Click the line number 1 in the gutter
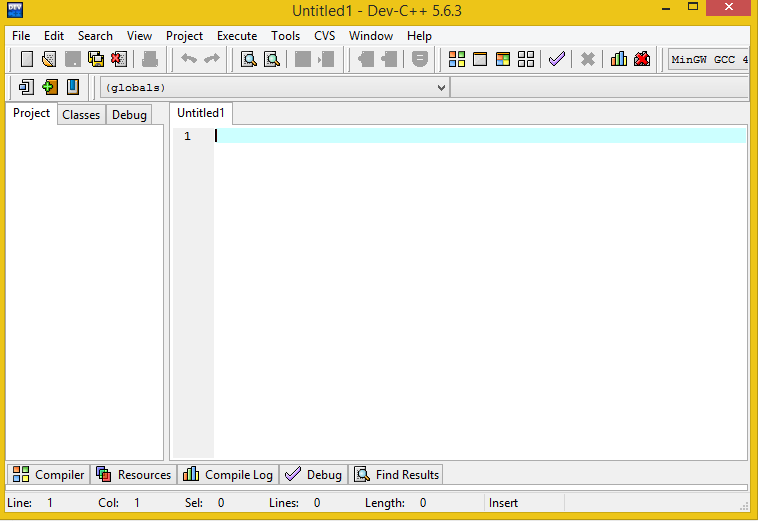This screenshot has height=521, width=758. 188,136
